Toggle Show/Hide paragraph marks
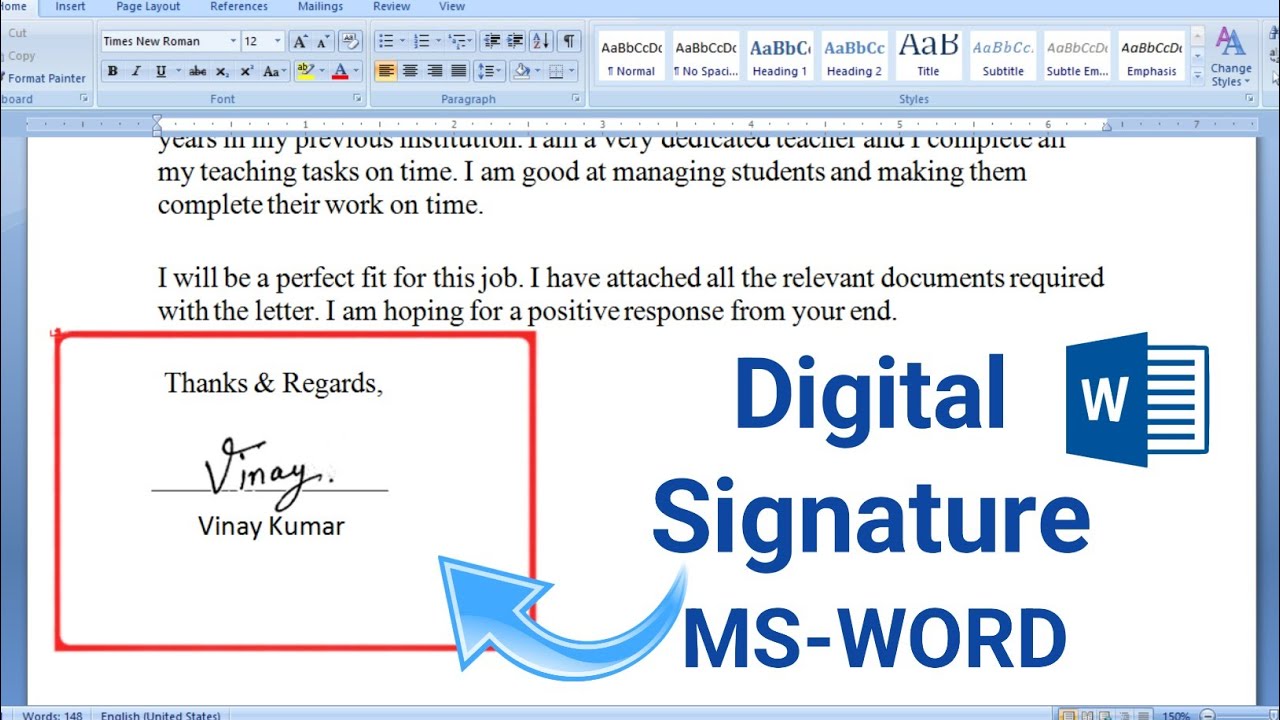The height and width of the screenshot is (720, 1280). click(x=568, y=41)
